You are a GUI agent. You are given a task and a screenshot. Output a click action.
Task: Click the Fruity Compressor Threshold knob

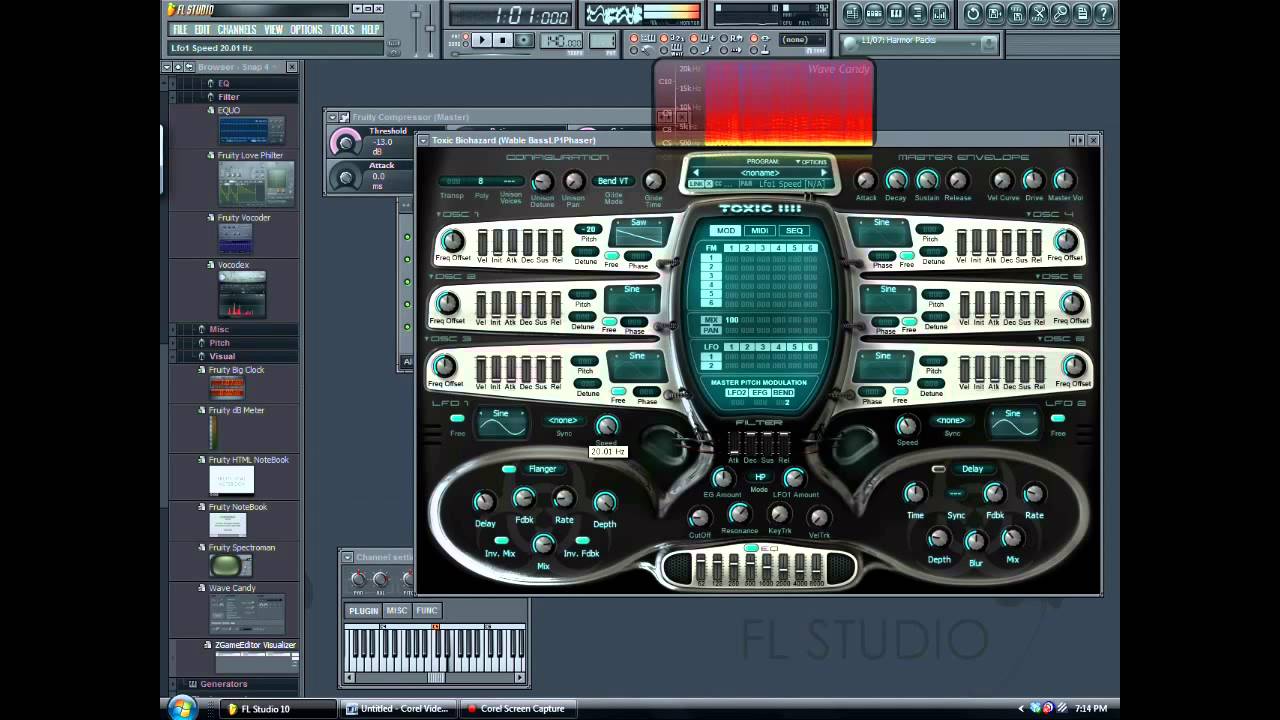[346, 142]
